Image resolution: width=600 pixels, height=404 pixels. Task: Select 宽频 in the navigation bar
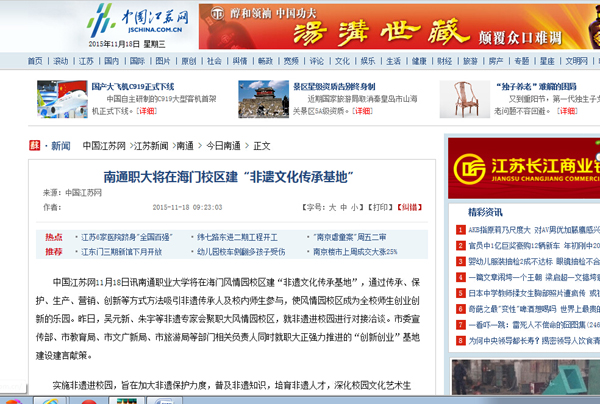tap(291, 61)
